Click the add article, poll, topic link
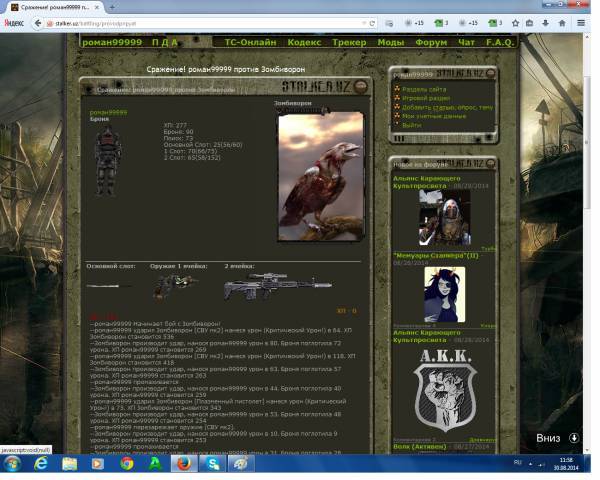Viewport: 600px width, 480px height. click(x=448, y=108)
